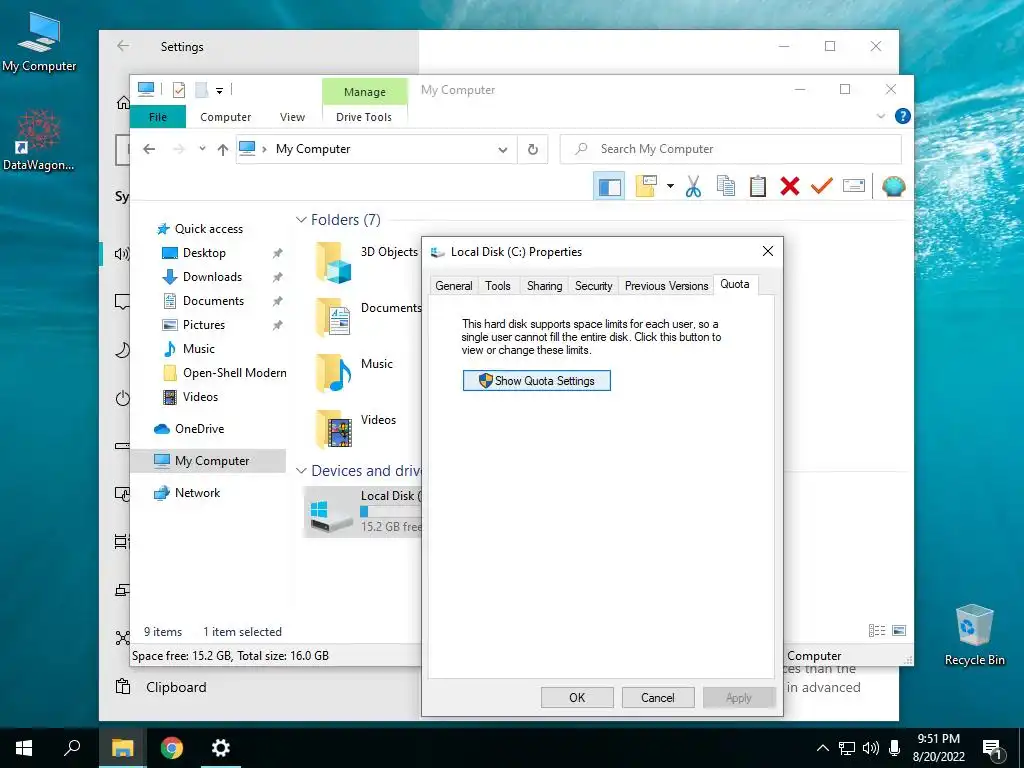Switch to the Previous Versions tab
Viewport: 1024px width, 768px height.
(666, 286)
